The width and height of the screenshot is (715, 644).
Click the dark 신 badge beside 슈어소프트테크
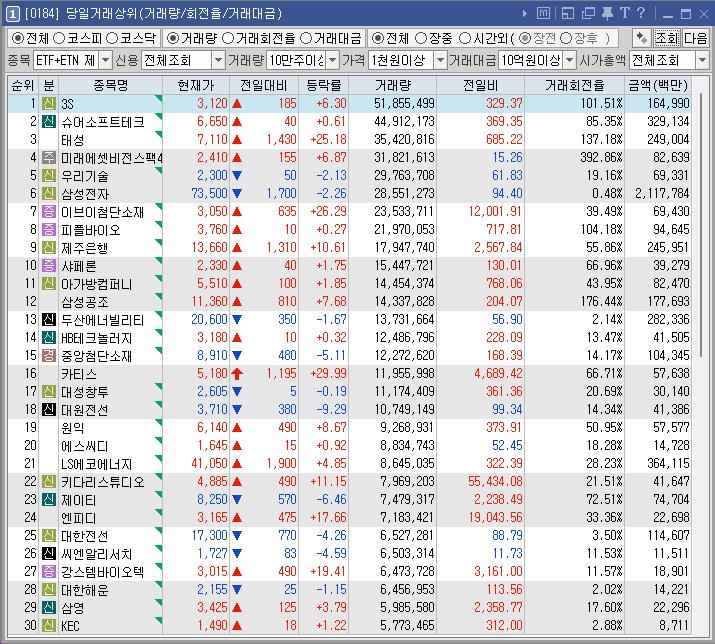coord(49,121)
